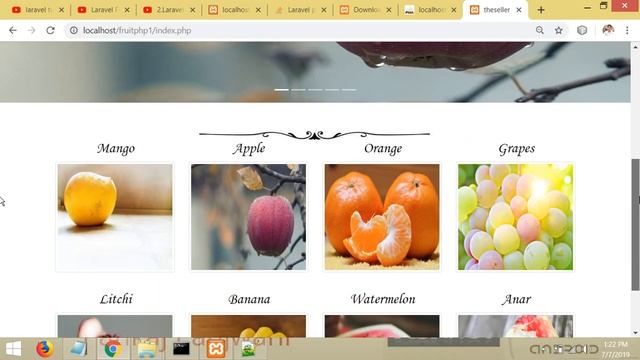This screenshot has height=360, width=640.
Task: Click the Grapes heading
Action: point(516,149)
